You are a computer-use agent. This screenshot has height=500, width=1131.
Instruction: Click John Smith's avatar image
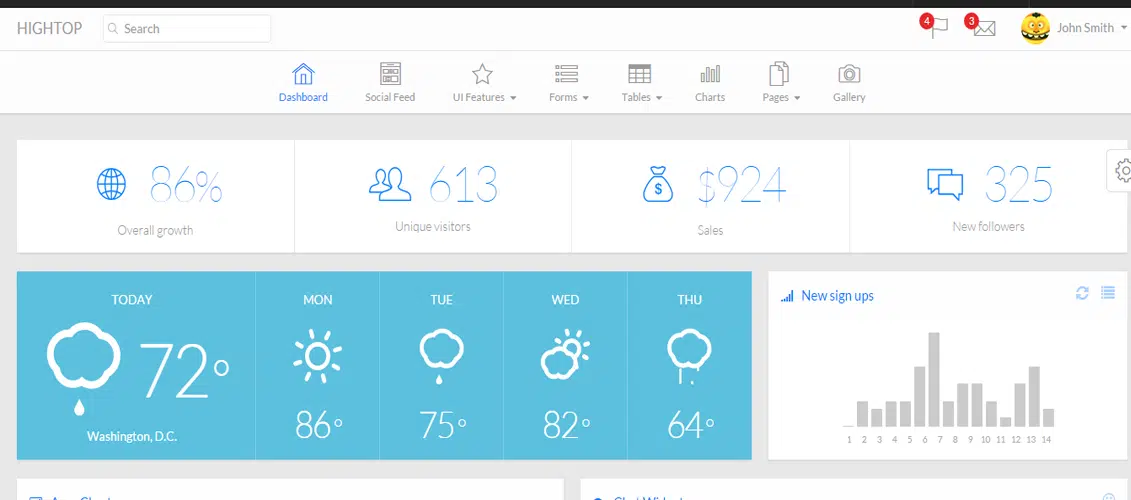point(1035,28)
